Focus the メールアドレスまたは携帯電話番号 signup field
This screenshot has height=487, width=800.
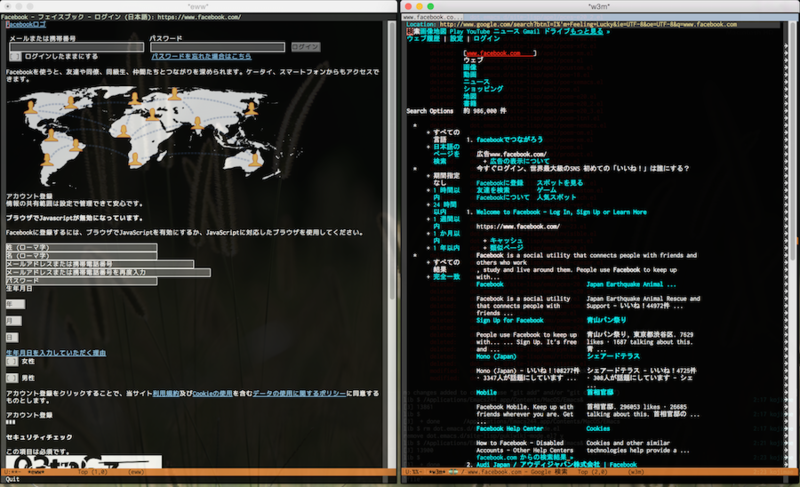pos(100,264)
